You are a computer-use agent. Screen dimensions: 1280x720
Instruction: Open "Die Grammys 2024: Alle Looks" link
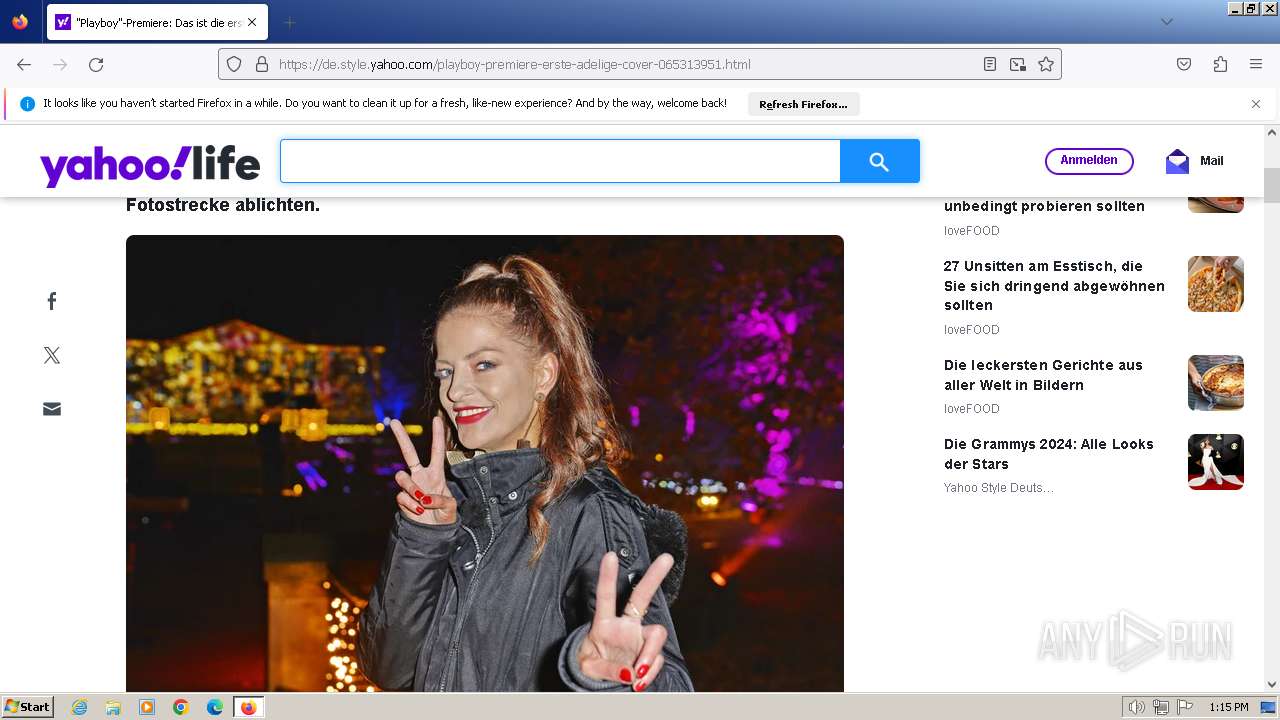(x=1049, y=454)
